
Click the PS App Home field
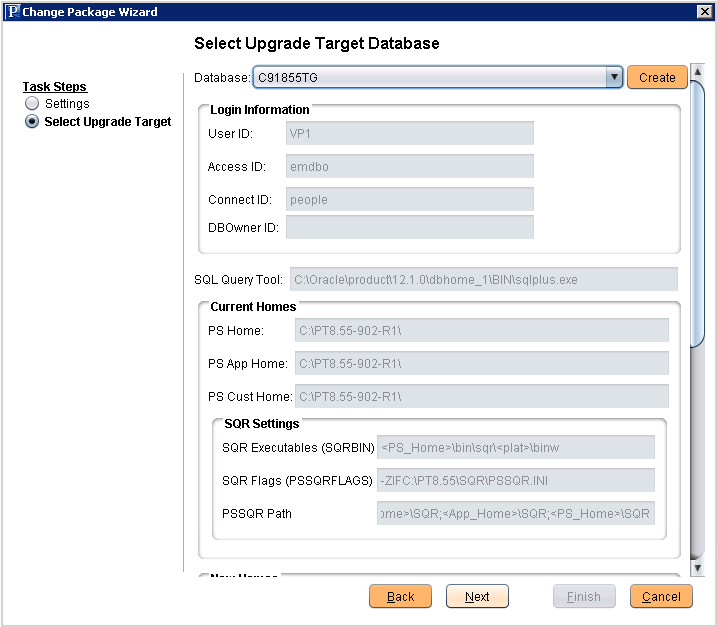point(481,363)
